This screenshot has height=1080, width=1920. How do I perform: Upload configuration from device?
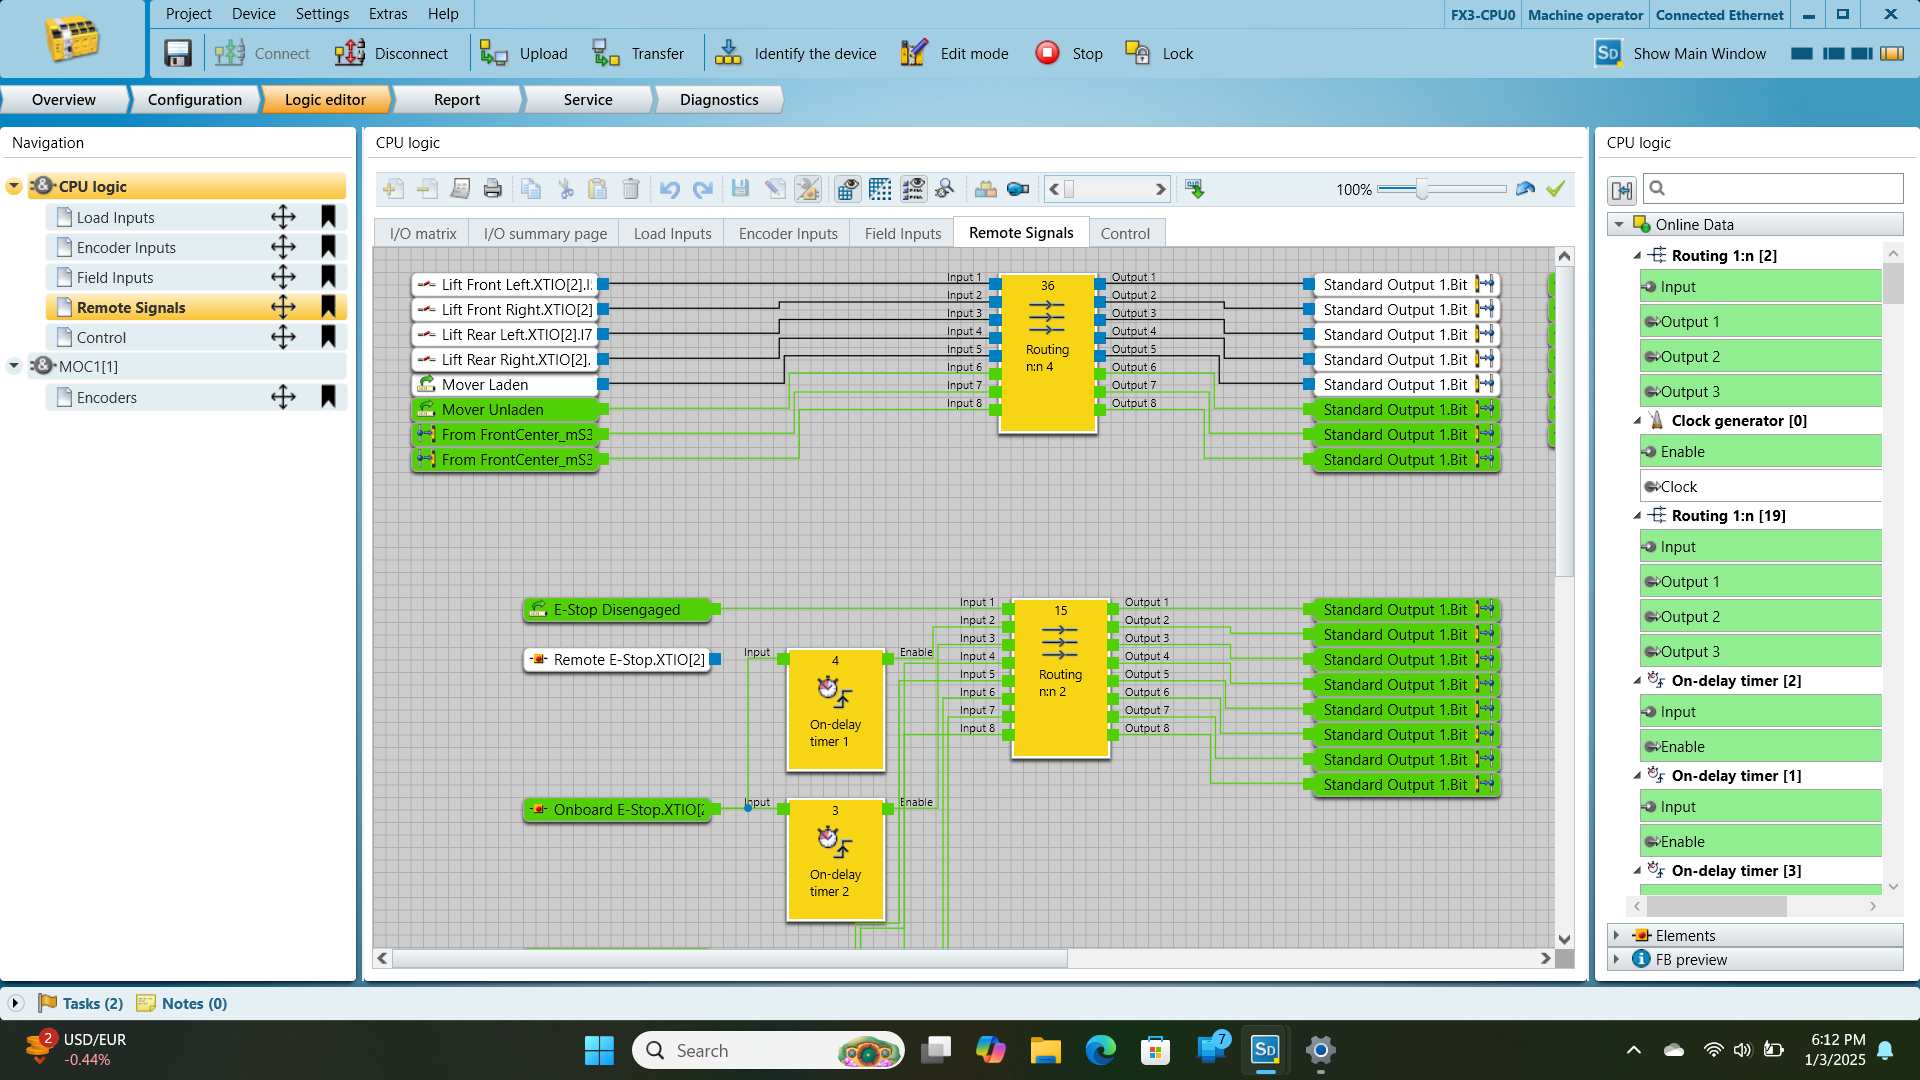pyautogui.click(x=523, y=53)
